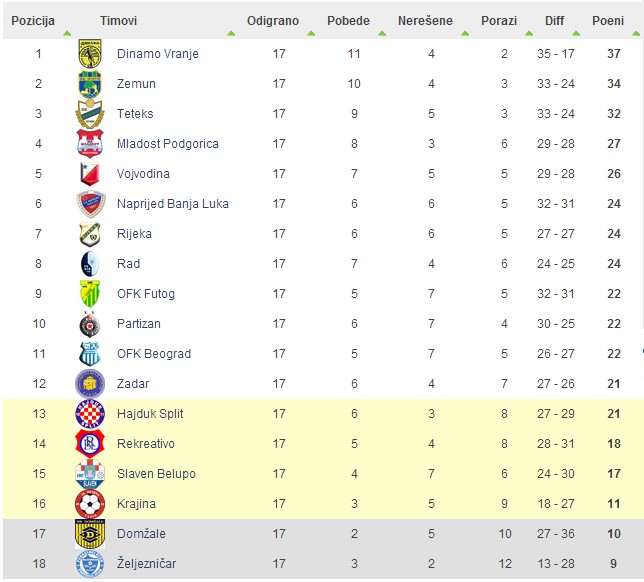Click the Rekreativo club crest
This screenshot has height=582, width=644.
click(x=90, y=444)
